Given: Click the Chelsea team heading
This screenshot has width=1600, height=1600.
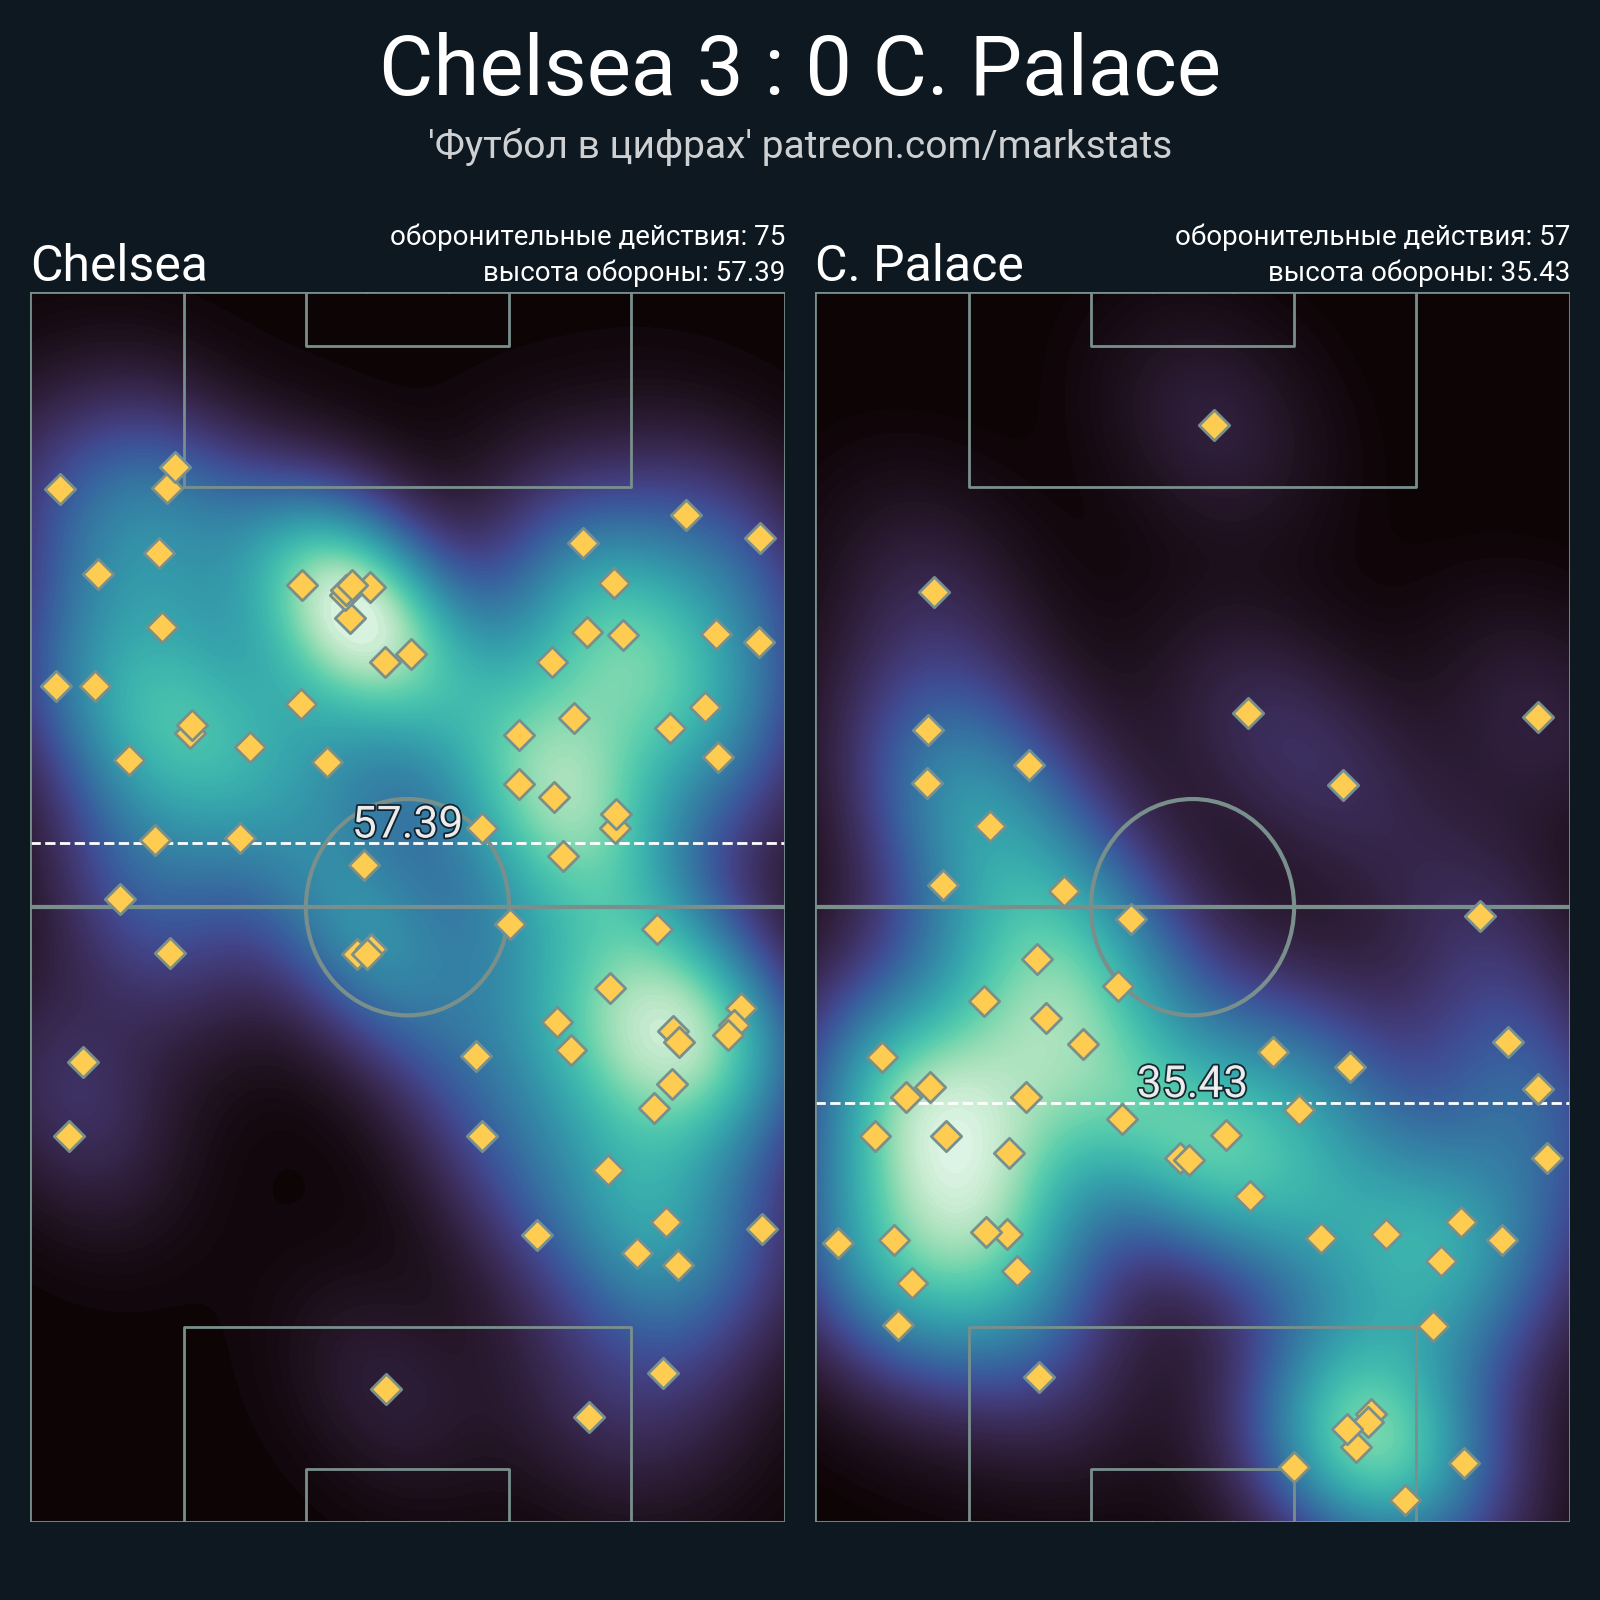Looking at the screenshot, I should coord(119,264).
